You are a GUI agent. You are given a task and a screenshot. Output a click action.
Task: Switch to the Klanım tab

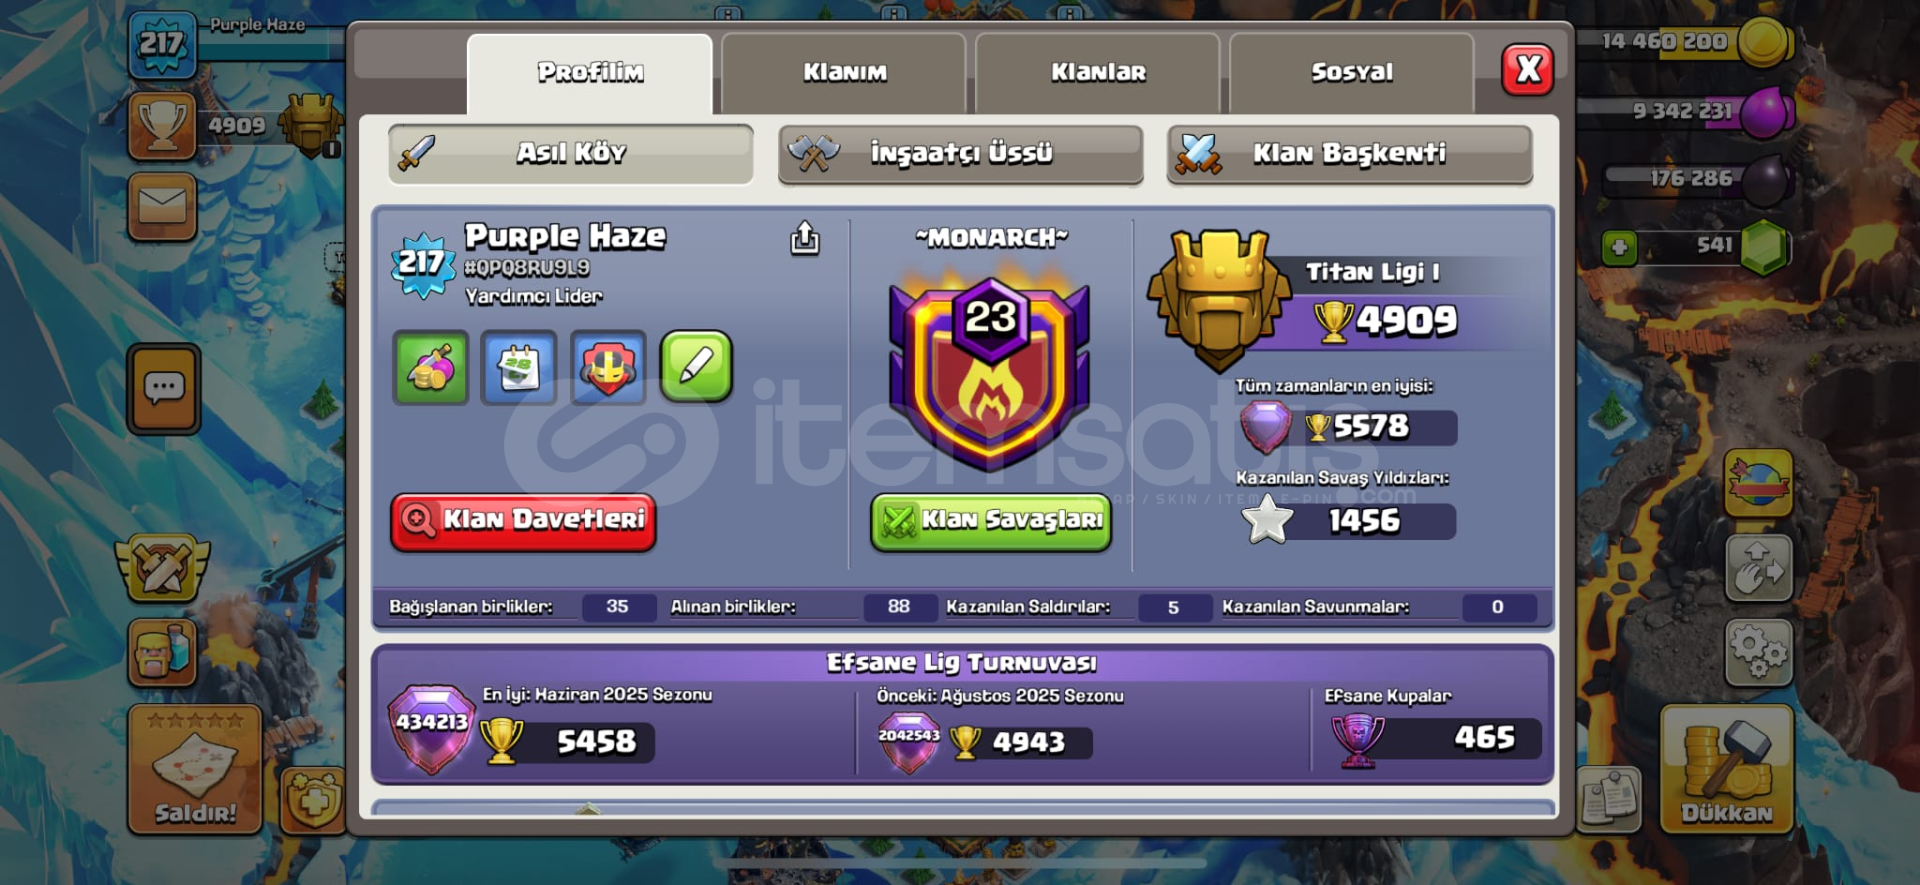click(x=844, y=73)
